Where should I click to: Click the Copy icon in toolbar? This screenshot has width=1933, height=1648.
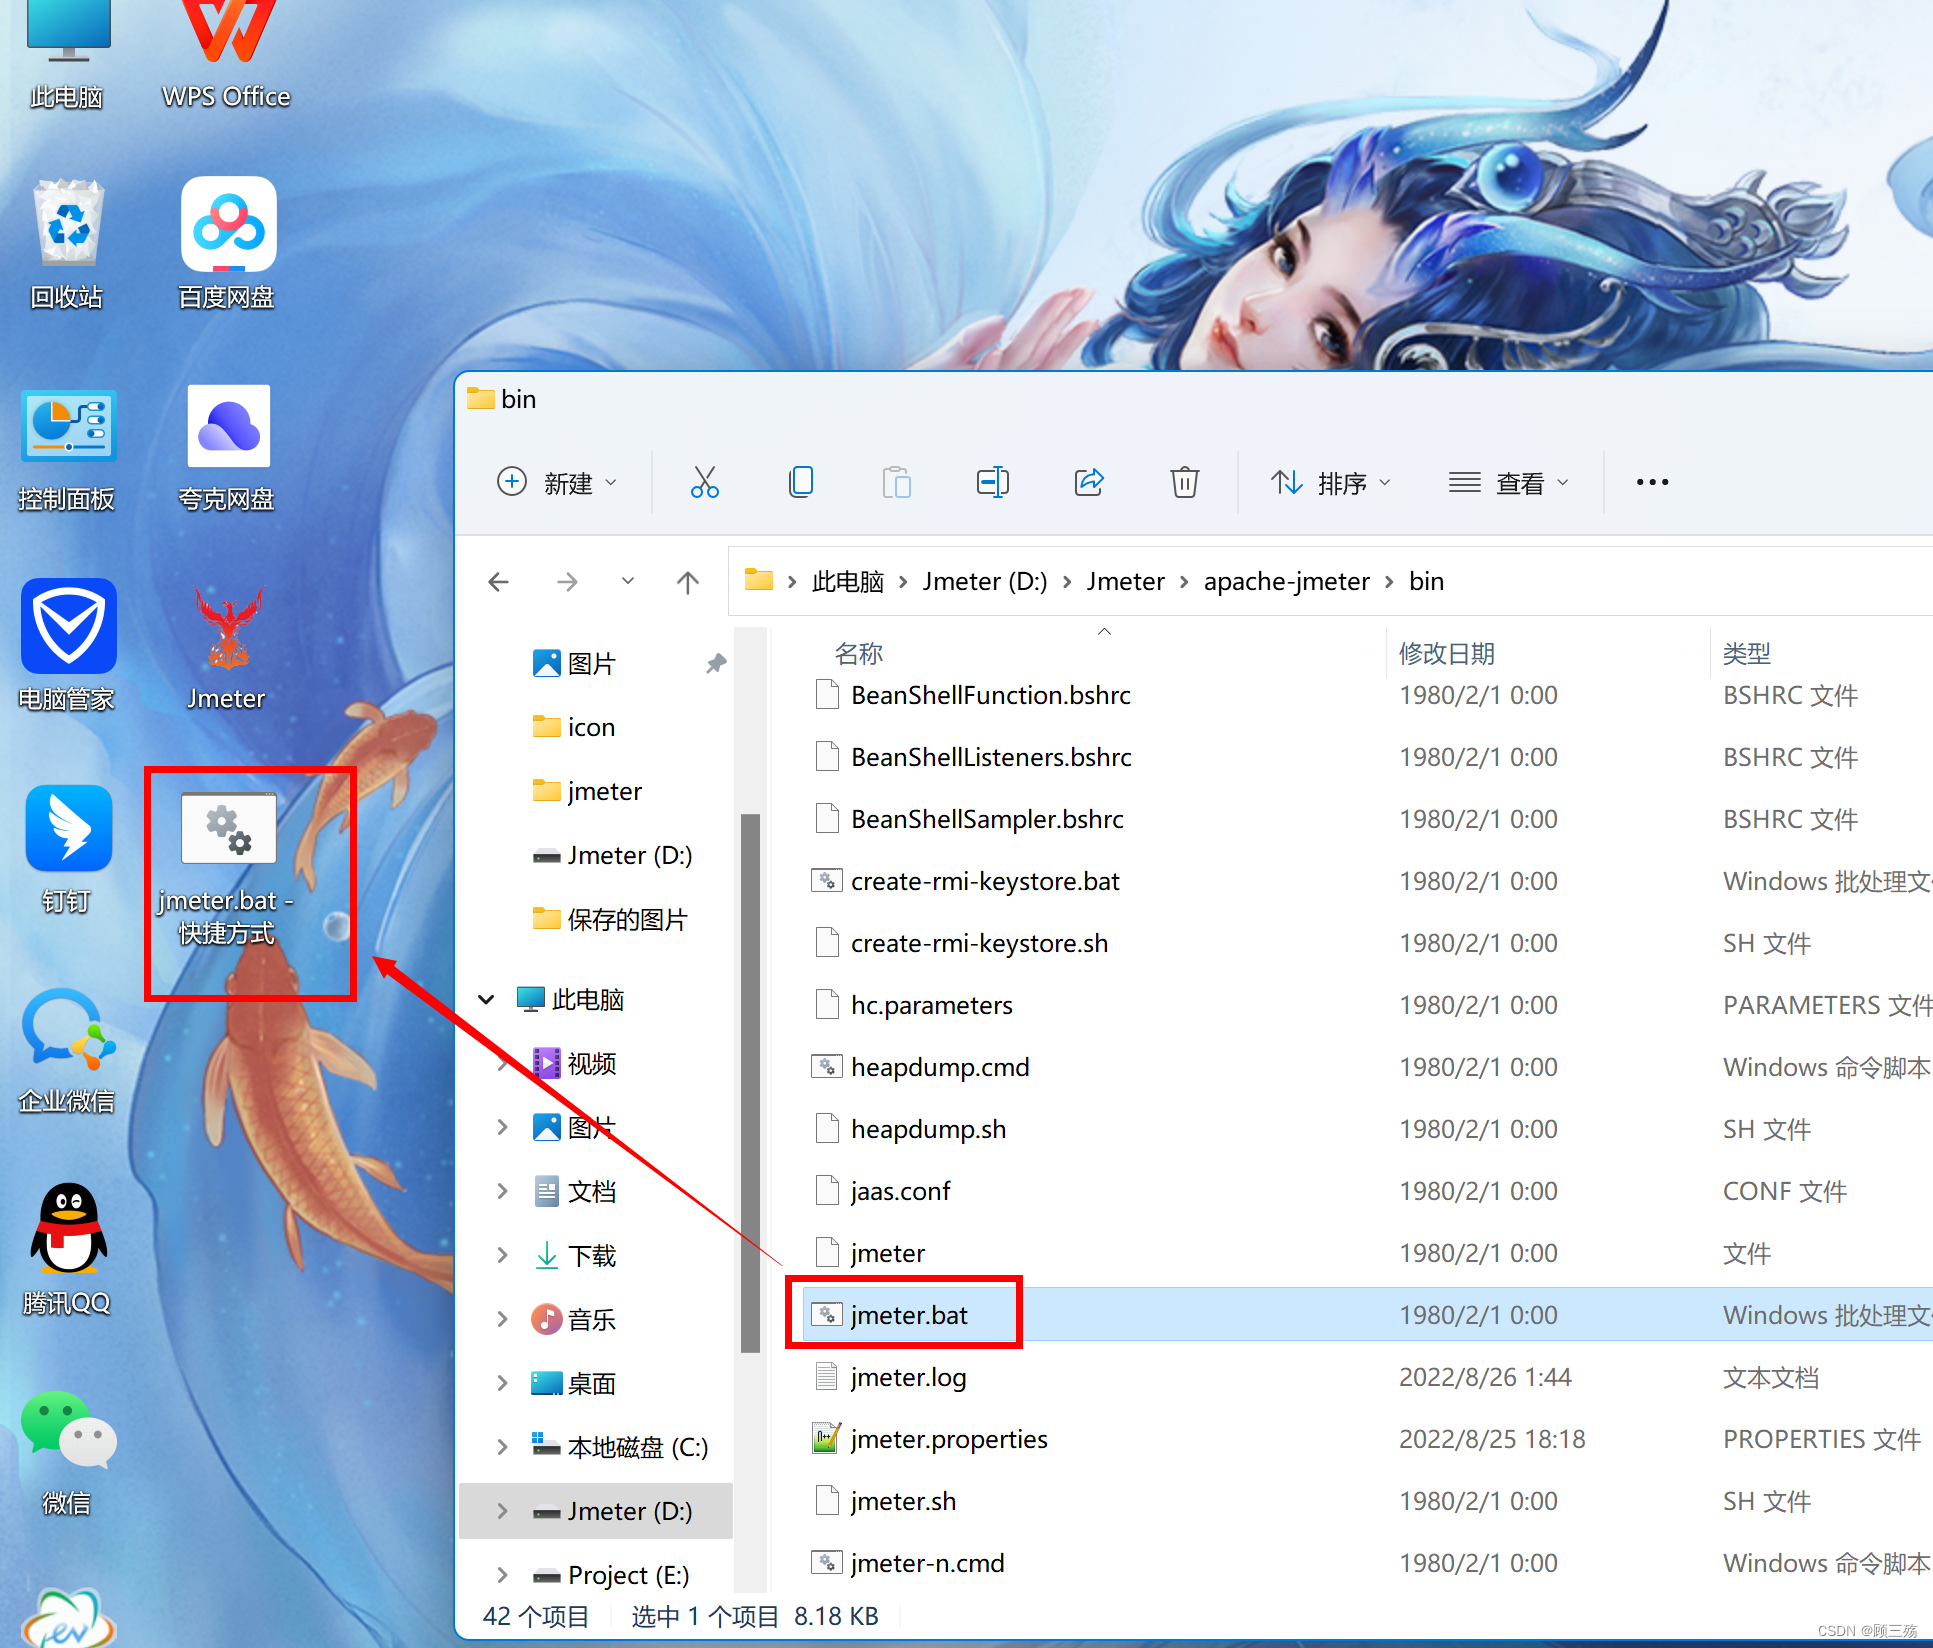point(800,483)
